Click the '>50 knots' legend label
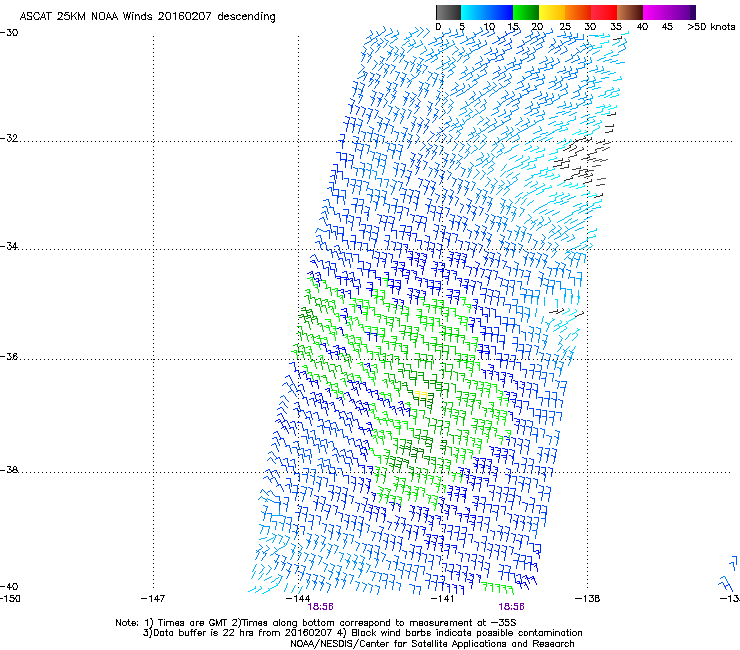 711,27
